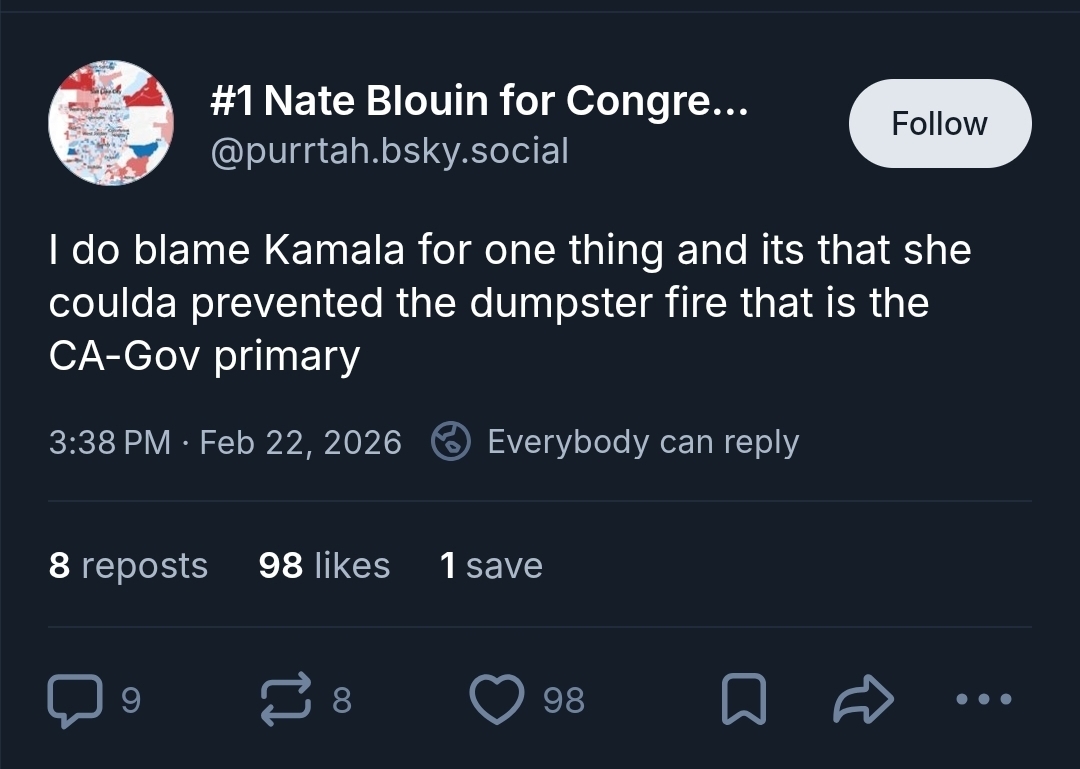This screenshot has width=1080, height=769.
Task: Like the post with heart icon
Action: [497, 700]
